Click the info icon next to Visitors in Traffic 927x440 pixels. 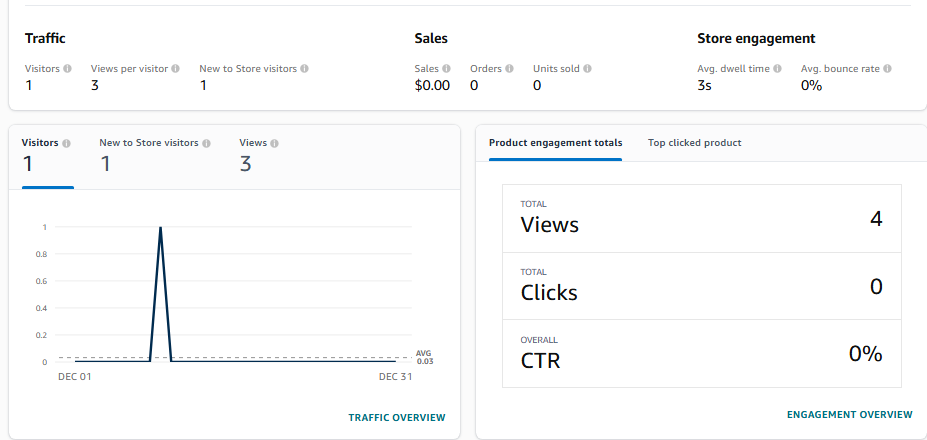tap(68, 69)
